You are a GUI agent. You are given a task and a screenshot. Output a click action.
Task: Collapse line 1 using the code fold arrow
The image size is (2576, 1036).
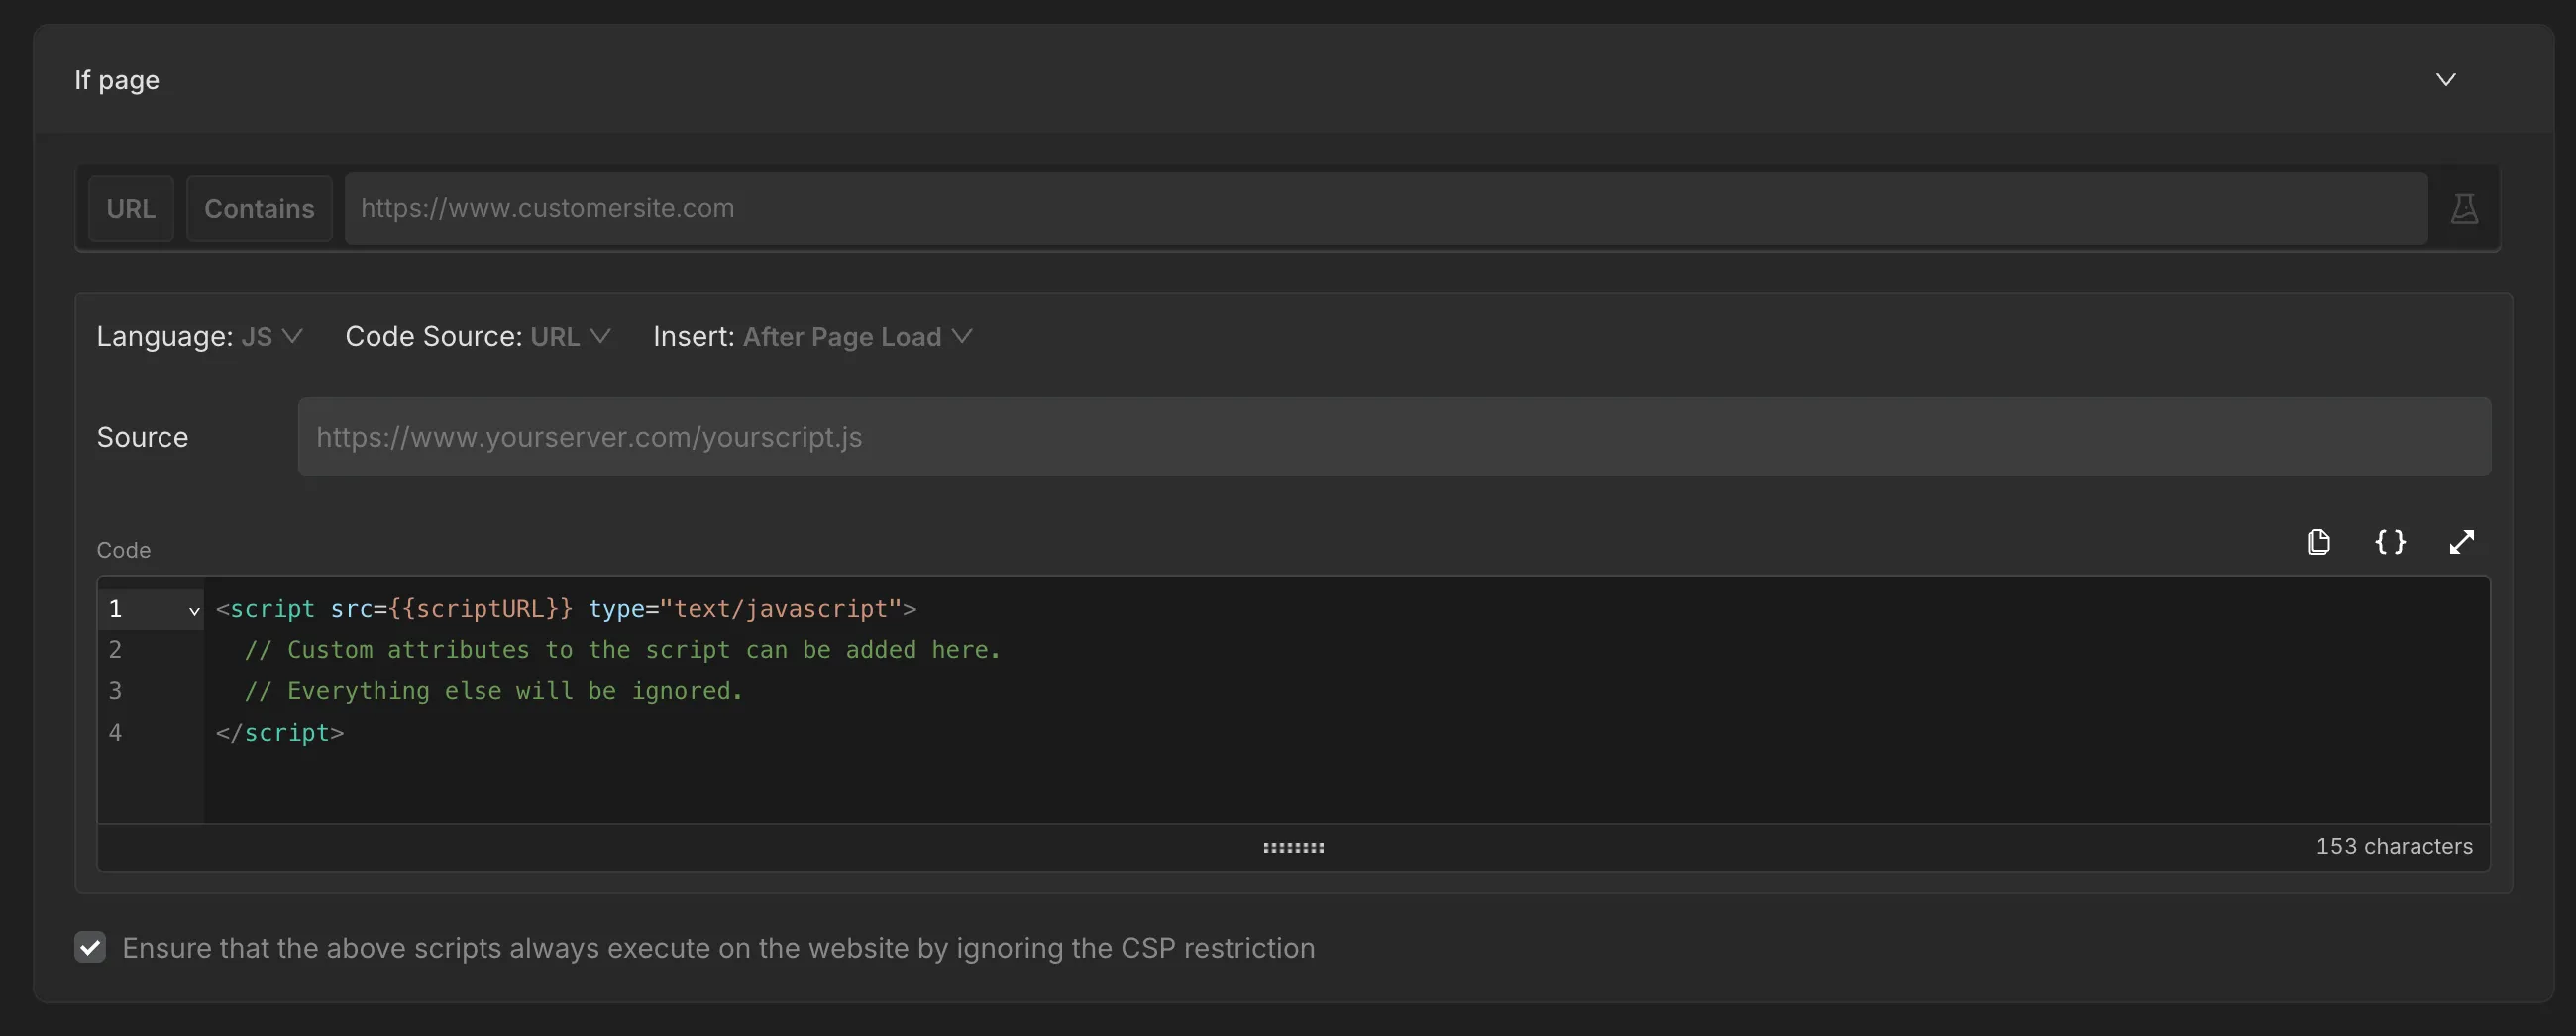click(192, 610)
